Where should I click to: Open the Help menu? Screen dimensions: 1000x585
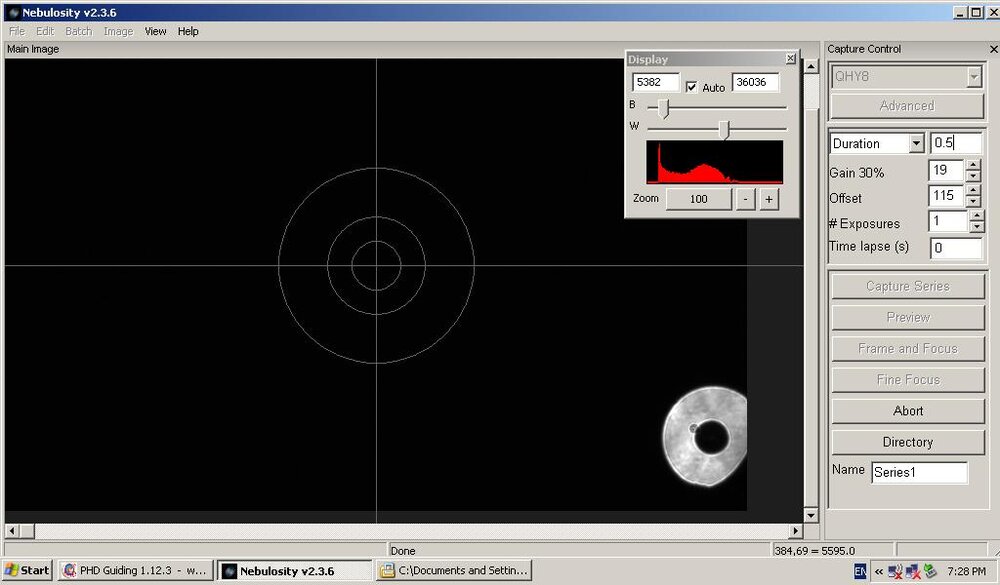[x=188, y=31]
